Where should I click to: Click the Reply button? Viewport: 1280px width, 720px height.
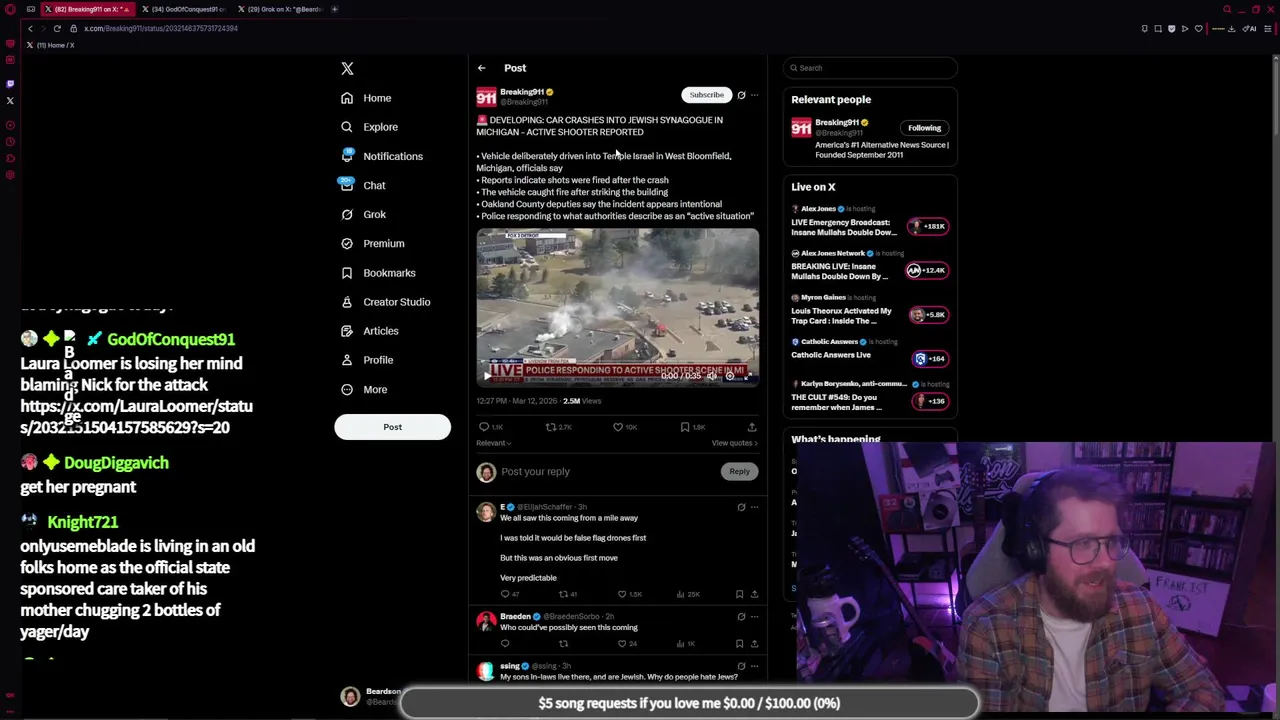(739, 472)
